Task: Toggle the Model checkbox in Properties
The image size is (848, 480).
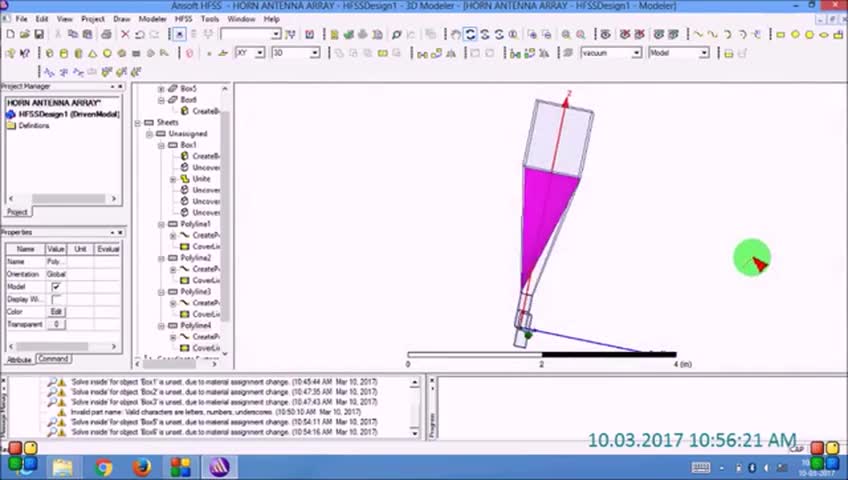Action: (56, 286)
